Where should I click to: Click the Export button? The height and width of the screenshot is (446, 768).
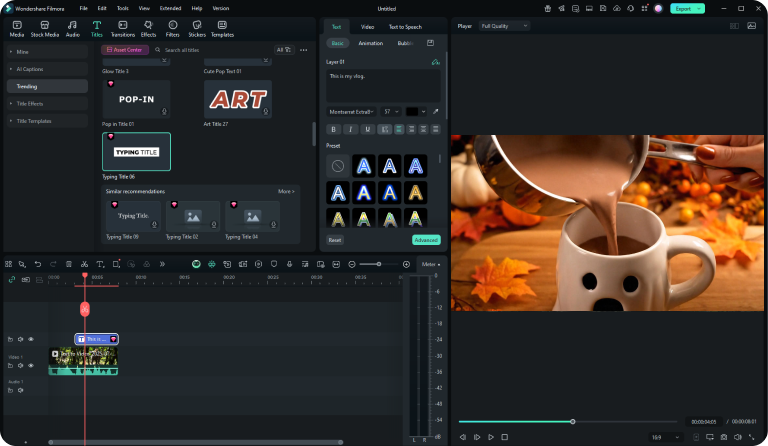click(687, 8)
